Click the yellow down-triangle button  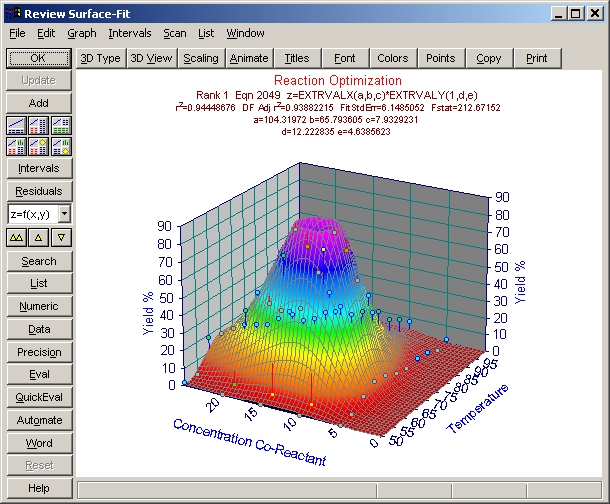(x=61, y=237)
